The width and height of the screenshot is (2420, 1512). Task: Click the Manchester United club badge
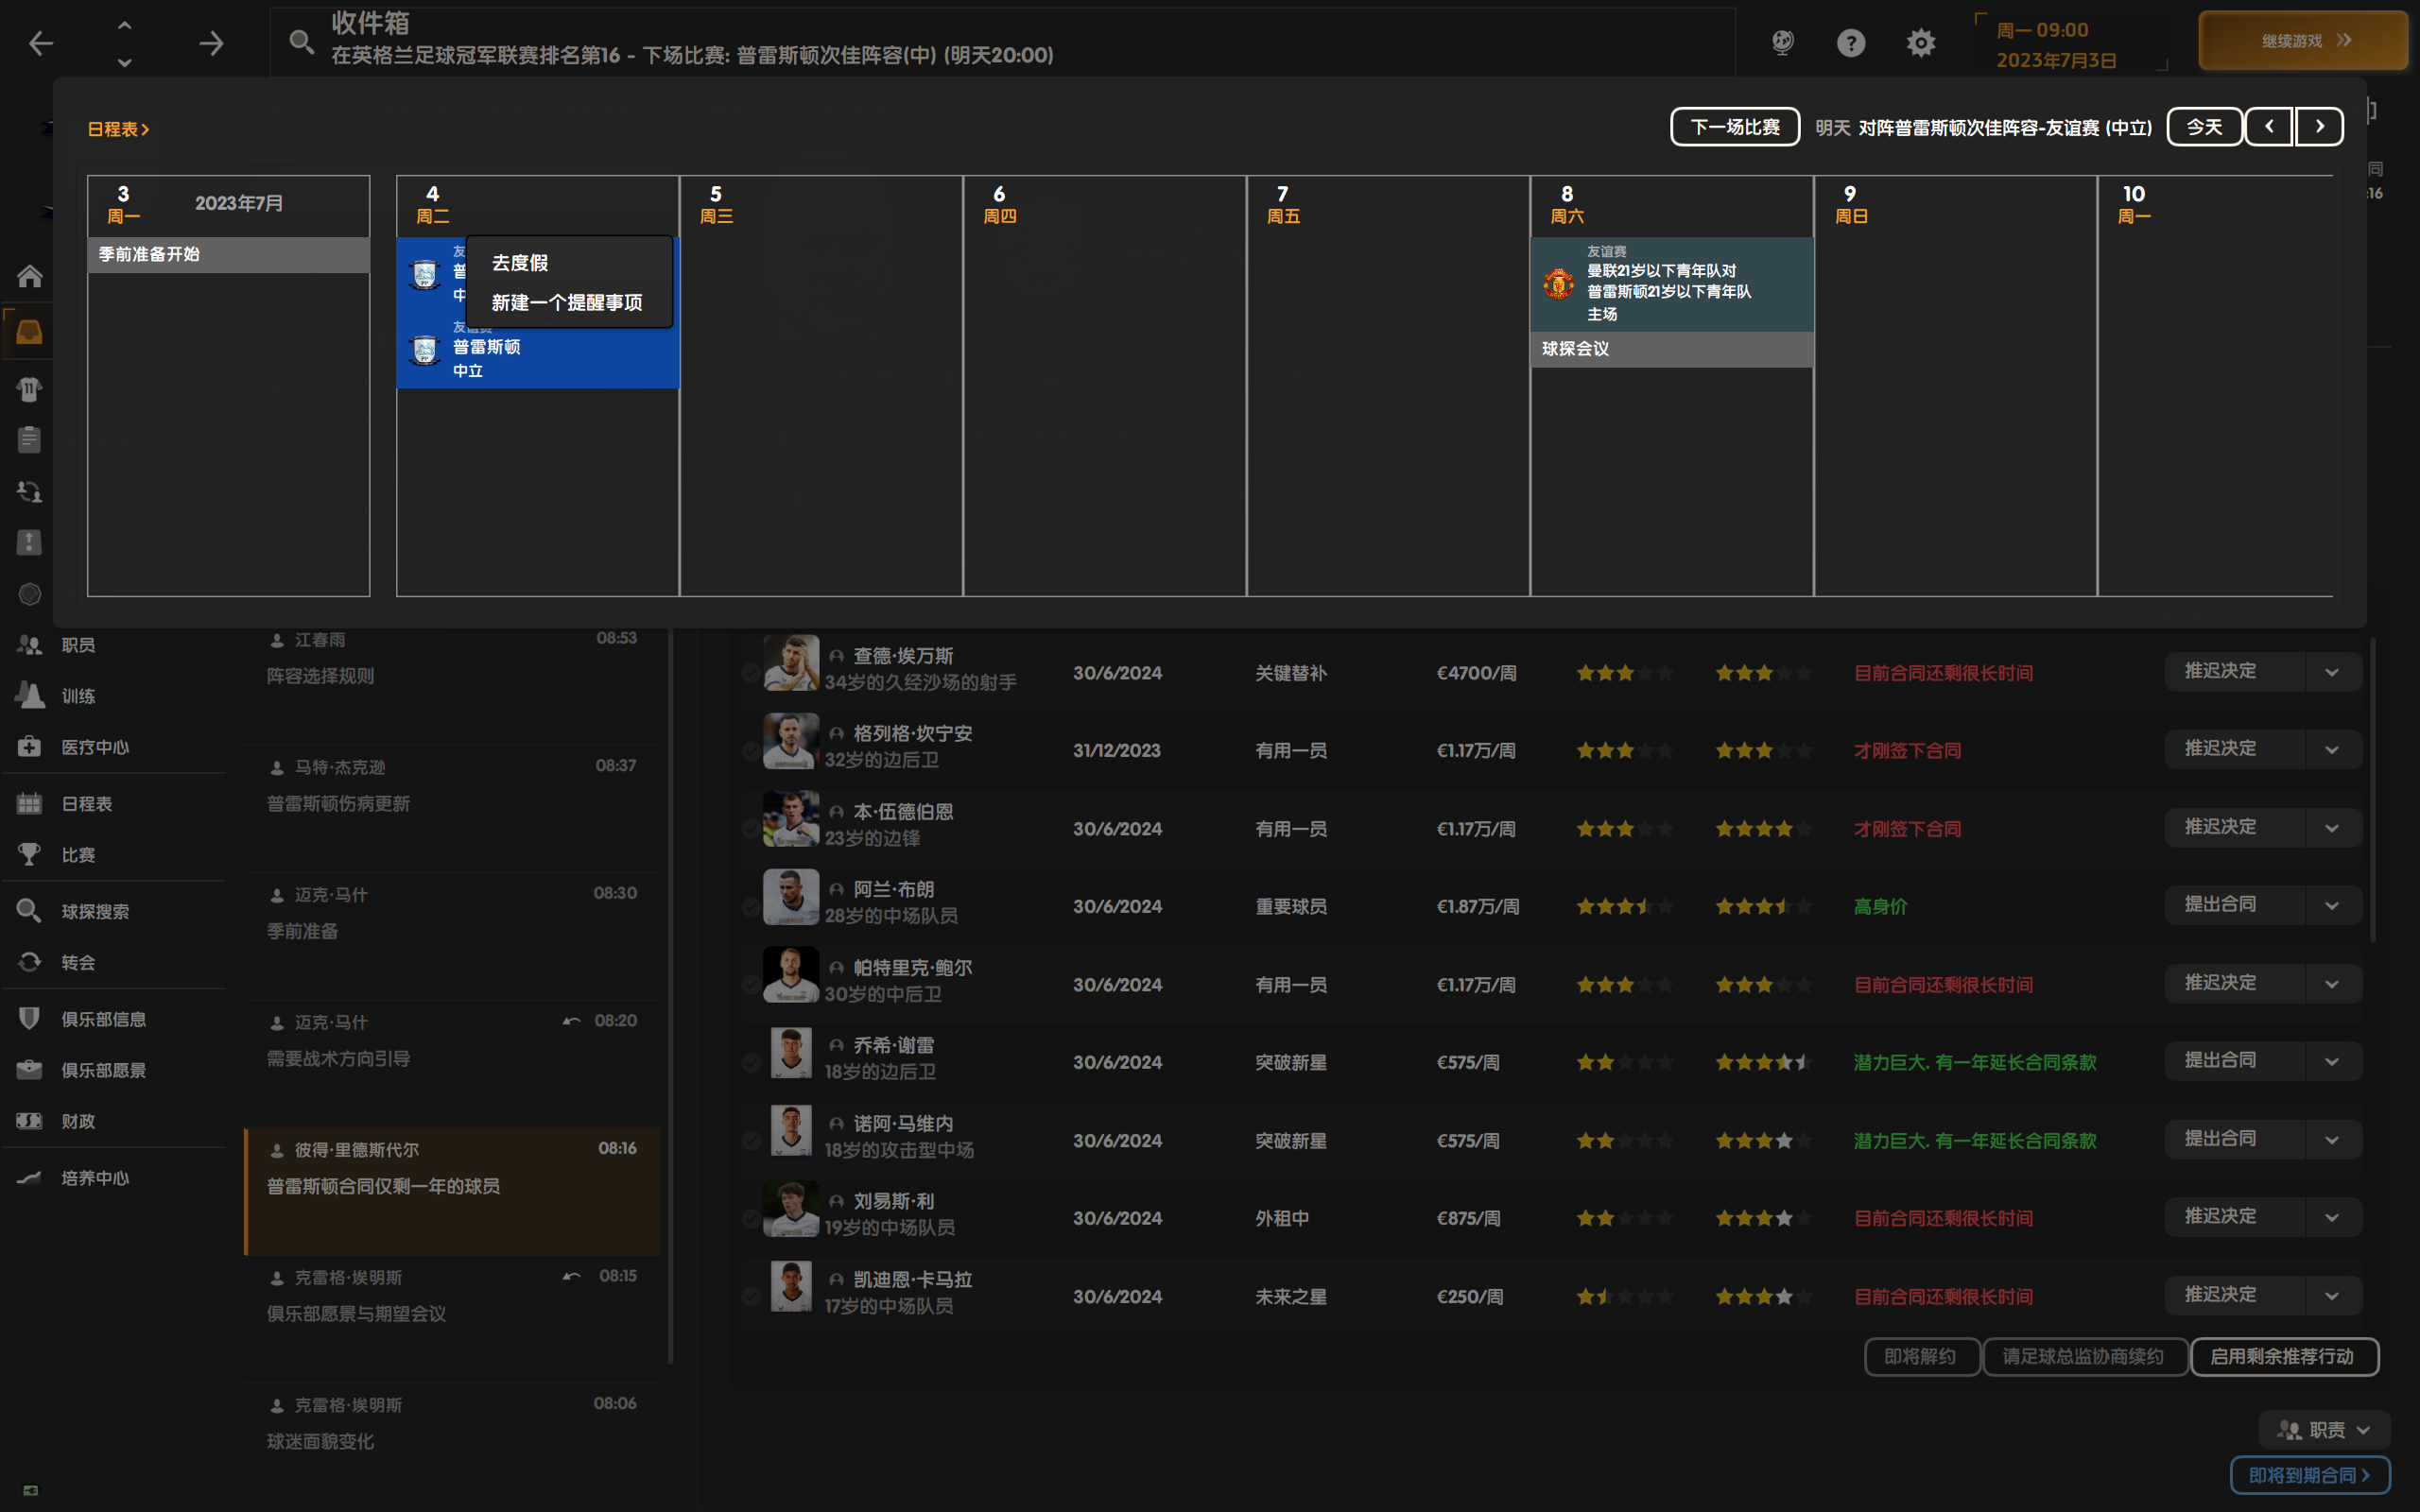click(x=1558, y=284)
